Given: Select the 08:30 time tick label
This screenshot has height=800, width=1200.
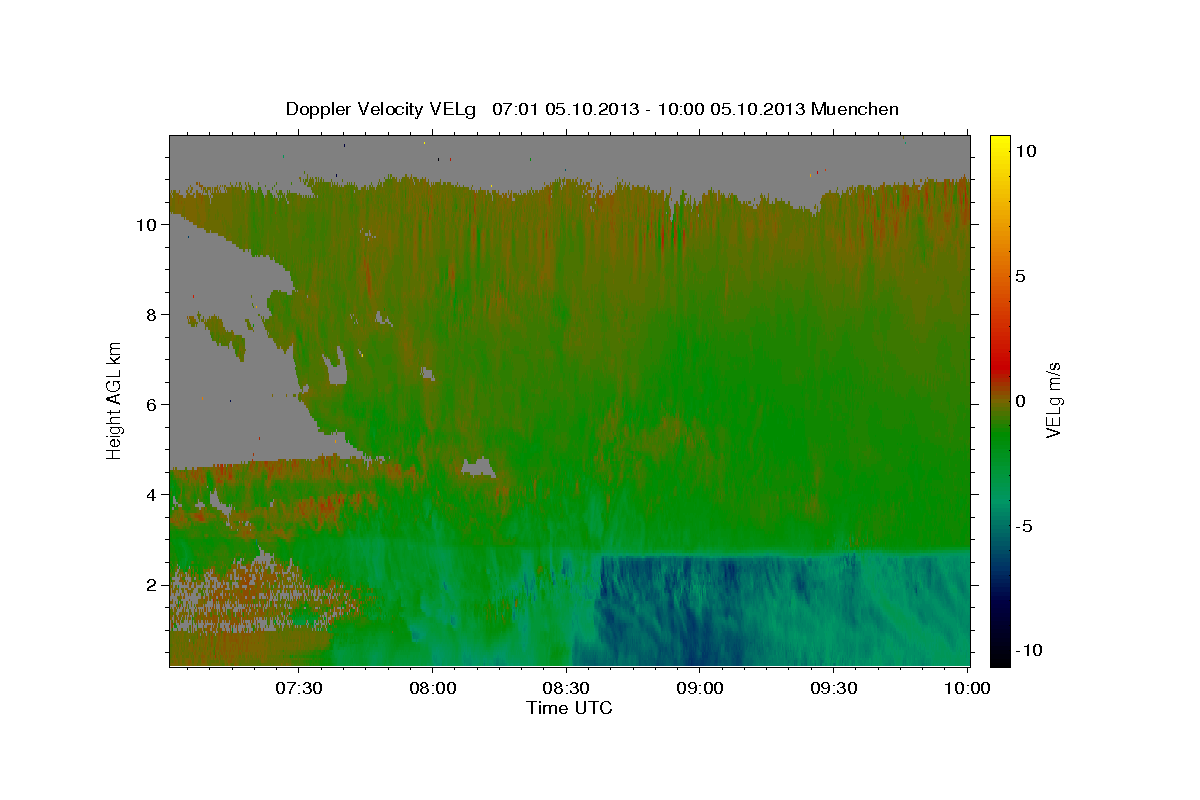Looking at the screenshot, I should [566, 689].
